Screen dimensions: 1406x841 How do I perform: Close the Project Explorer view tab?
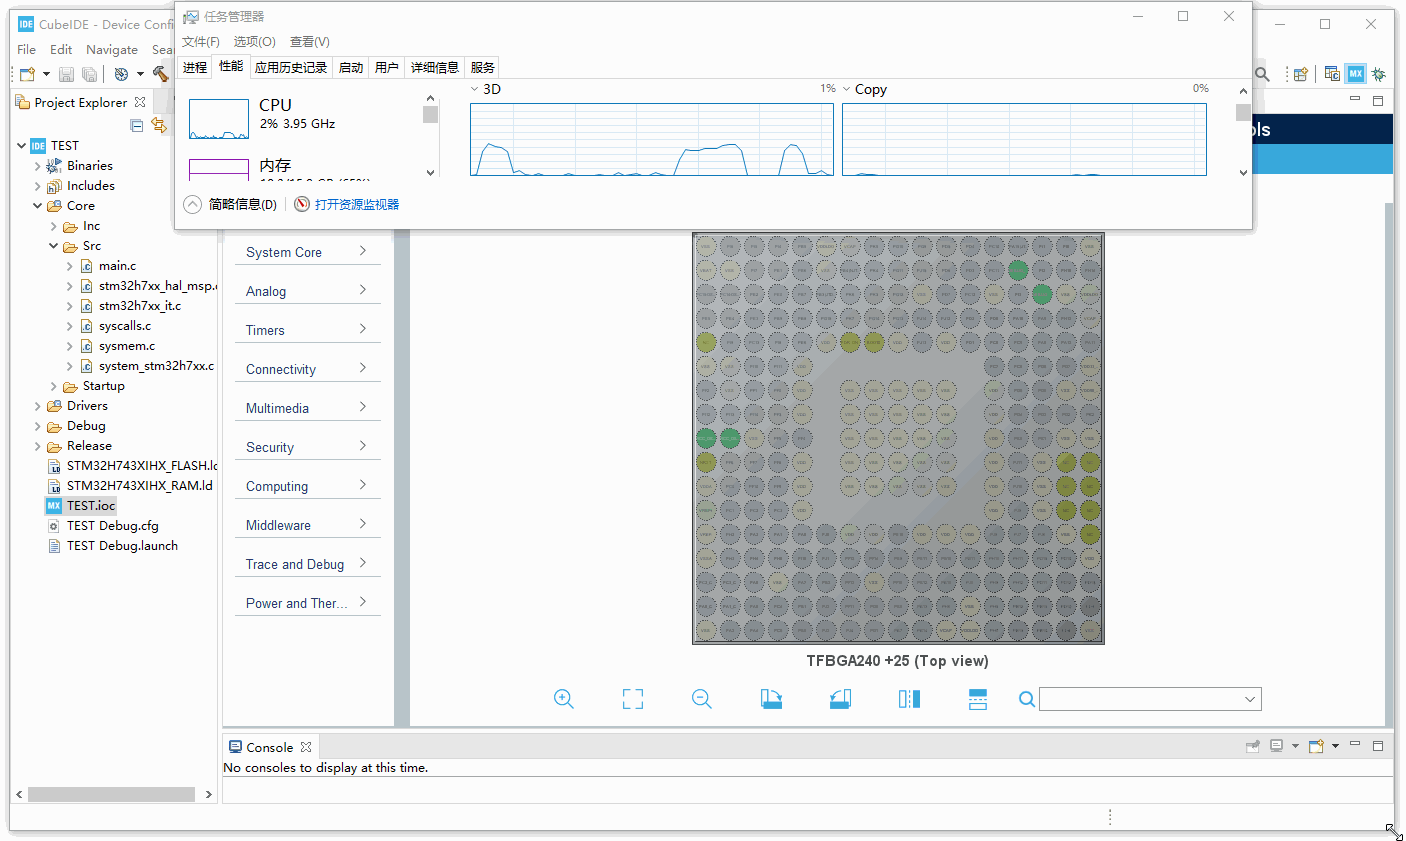(140, 102)
